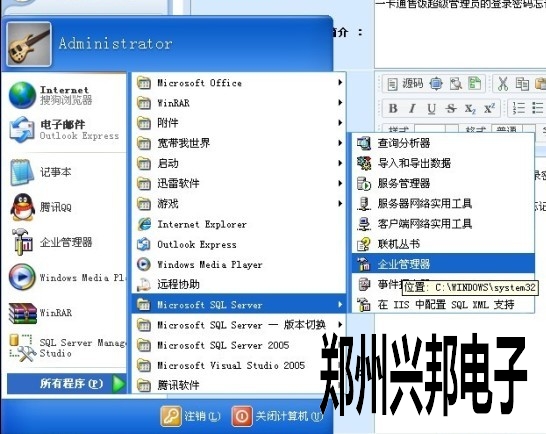Click 关闭计算机 shutdown button
The height and width of the screenshot is (434, 546).
[x=278, y=416]
